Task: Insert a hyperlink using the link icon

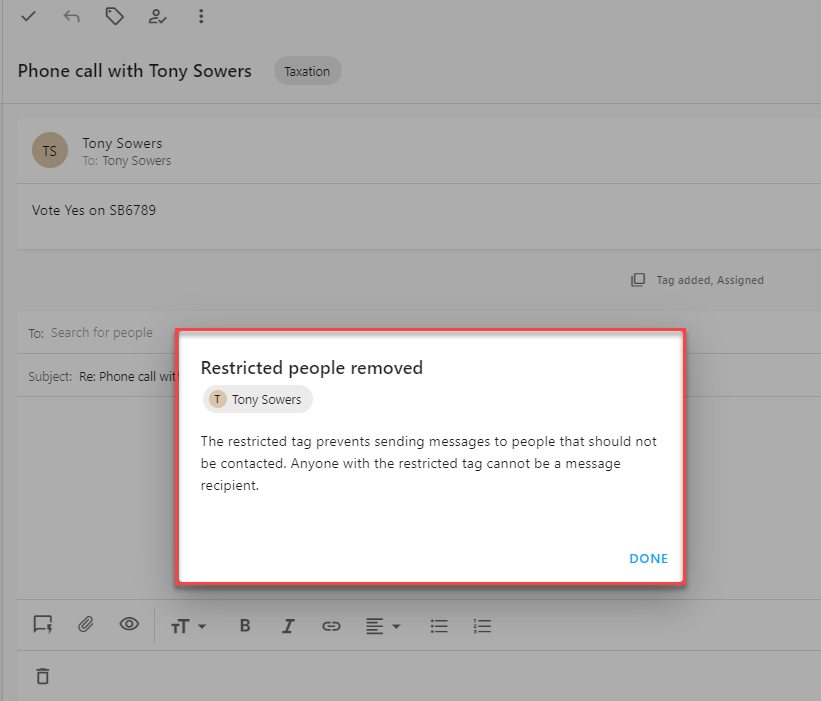Action: tap(331, 626)
